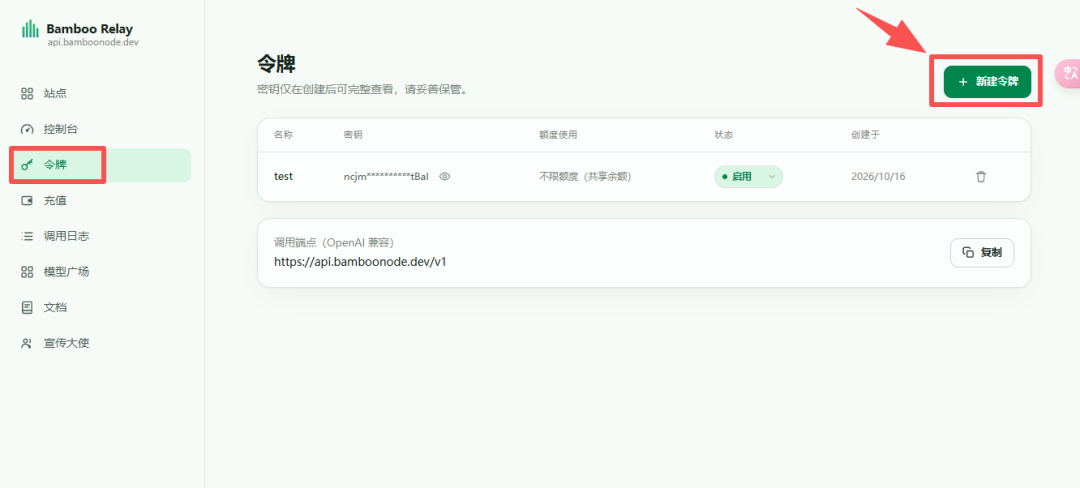Reveal the test key with eye icon
This screenshot has width=1080, height=488.
pyautogui.click(x=445, y=177)
